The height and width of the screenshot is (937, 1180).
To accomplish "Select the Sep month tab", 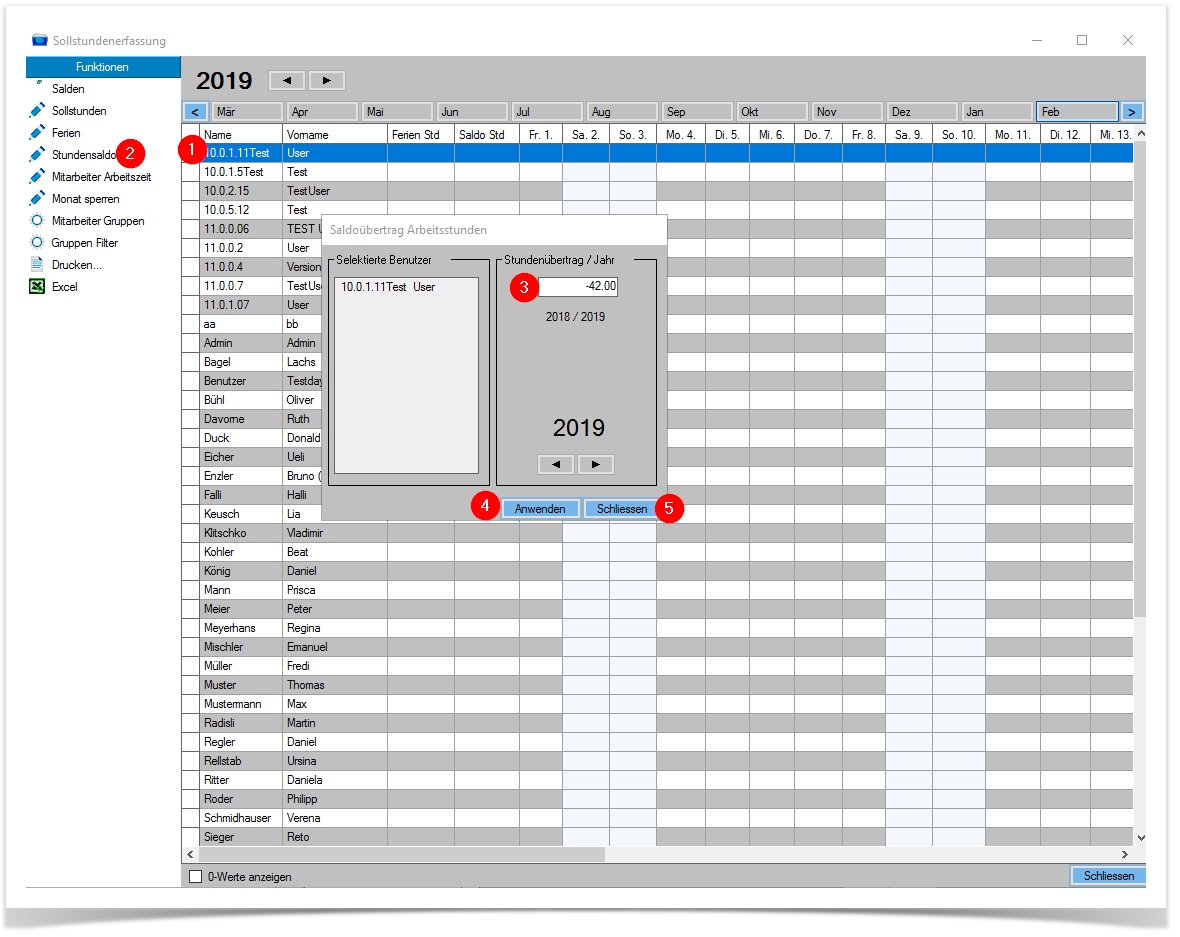I will pos(697,112).
